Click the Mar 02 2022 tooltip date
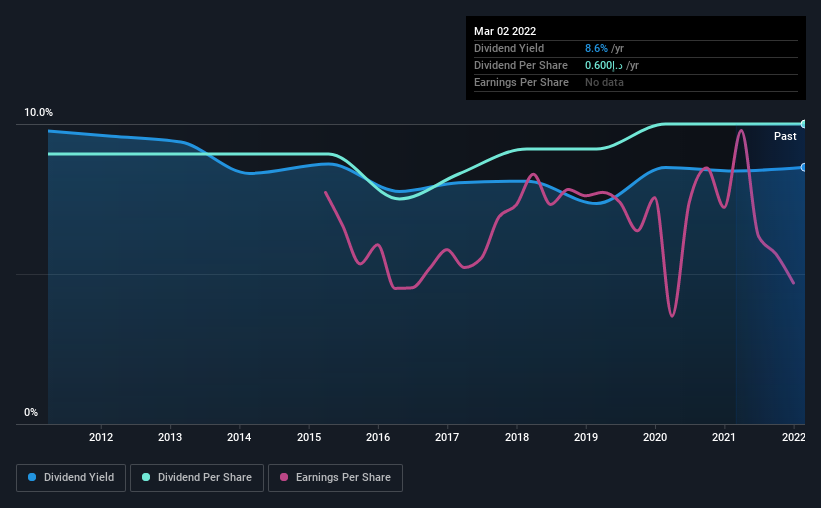The image size is (821, 508). tap(505, 31)
